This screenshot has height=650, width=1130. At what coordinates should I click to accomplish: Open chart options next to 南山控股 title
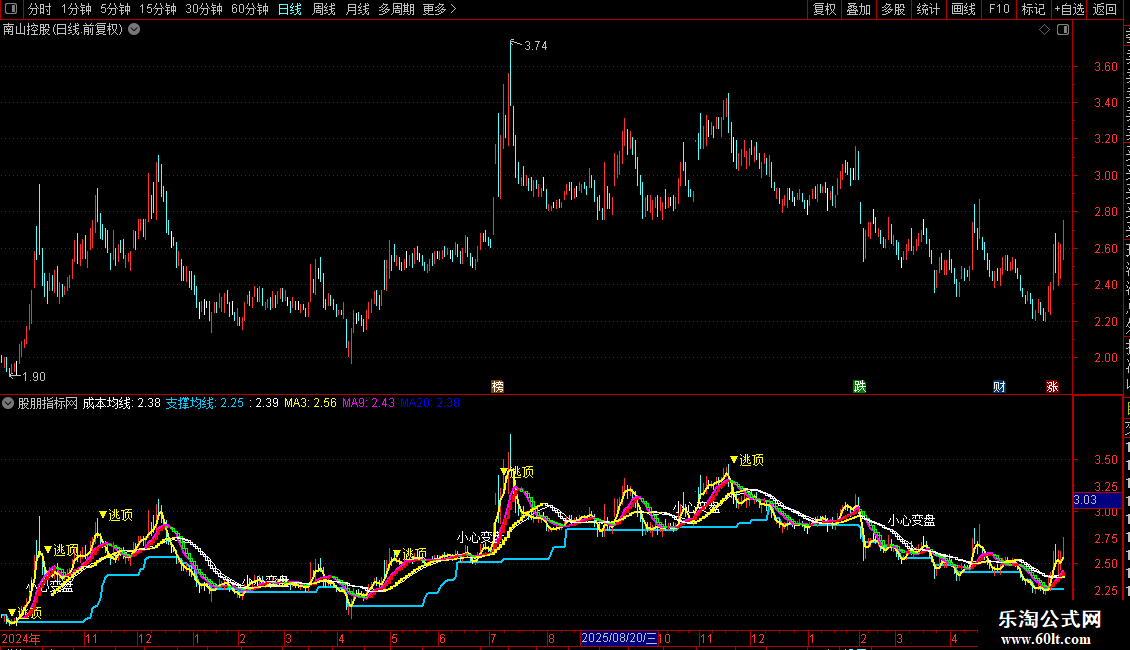coord(134,30)
